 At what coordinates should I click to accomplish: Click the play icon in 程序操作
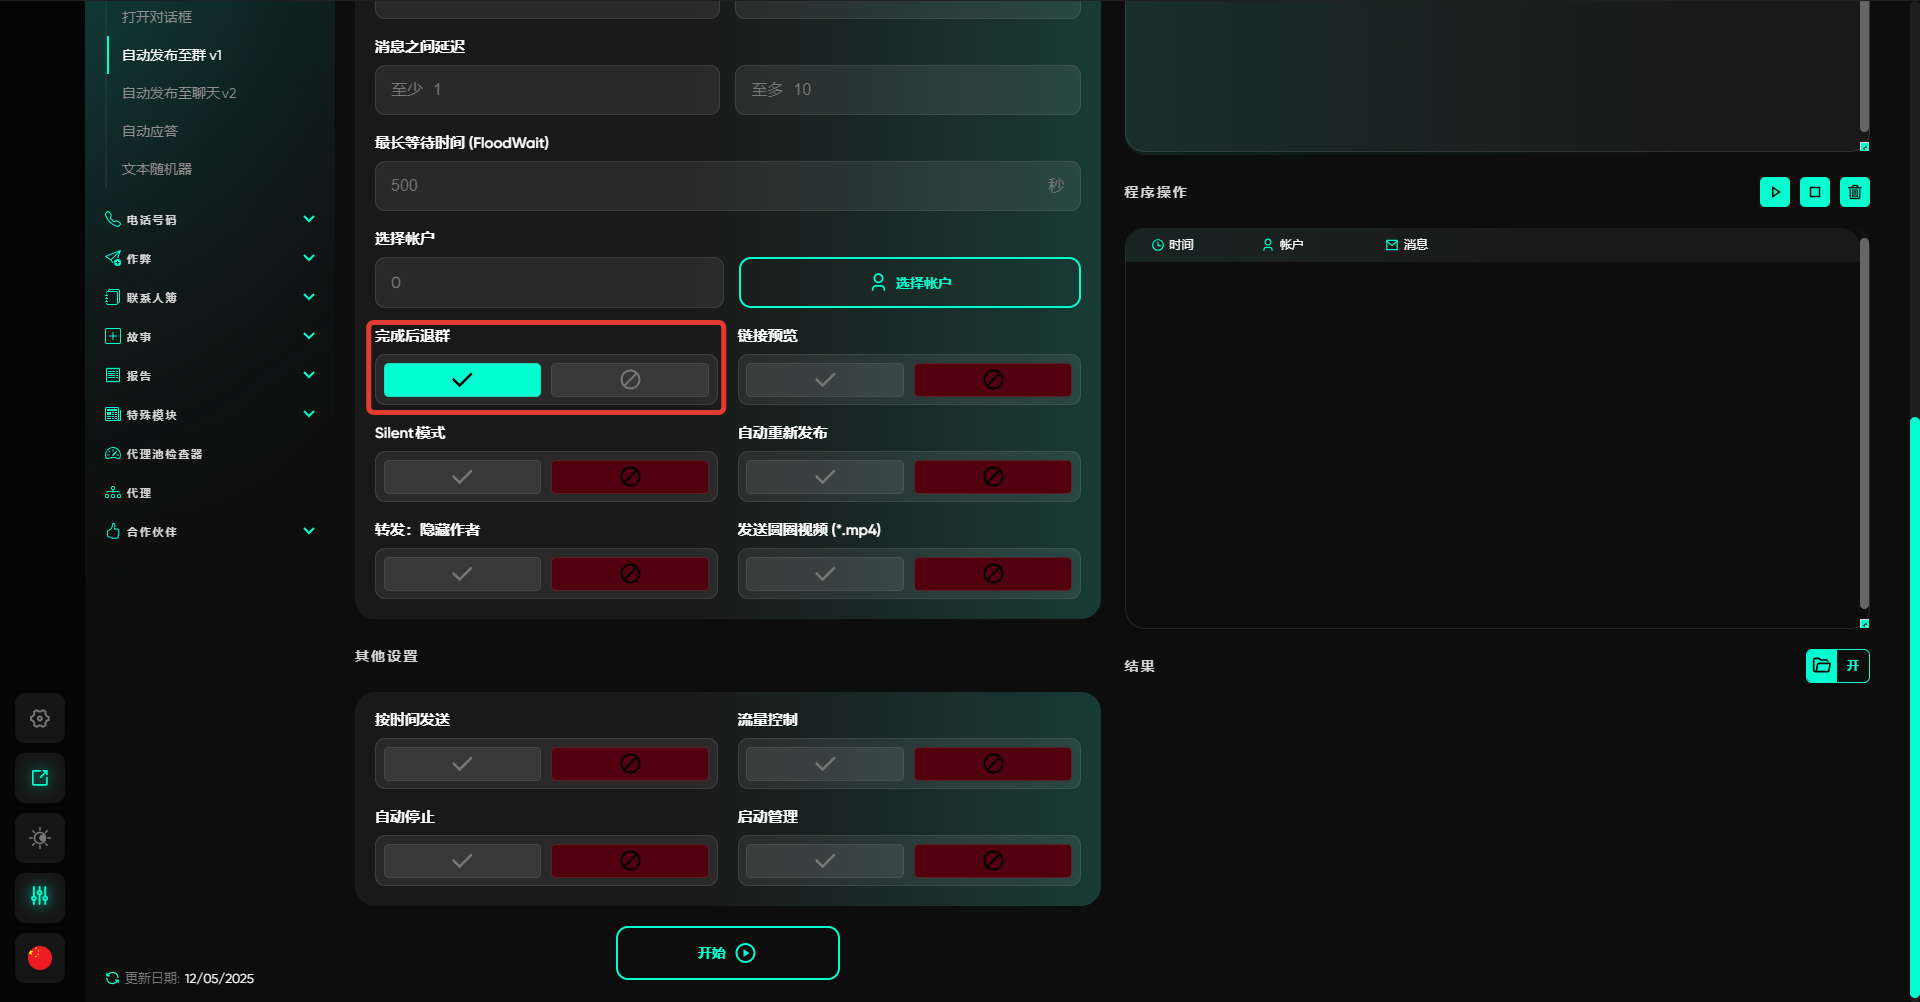point(1774,192)
